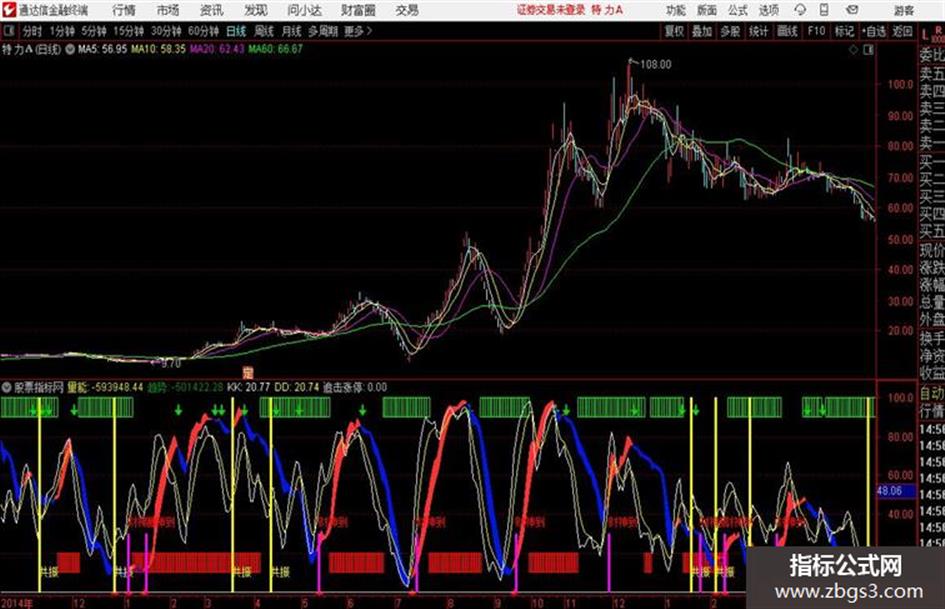
Task: Open the 功能 menu
Action: [676, 10]
